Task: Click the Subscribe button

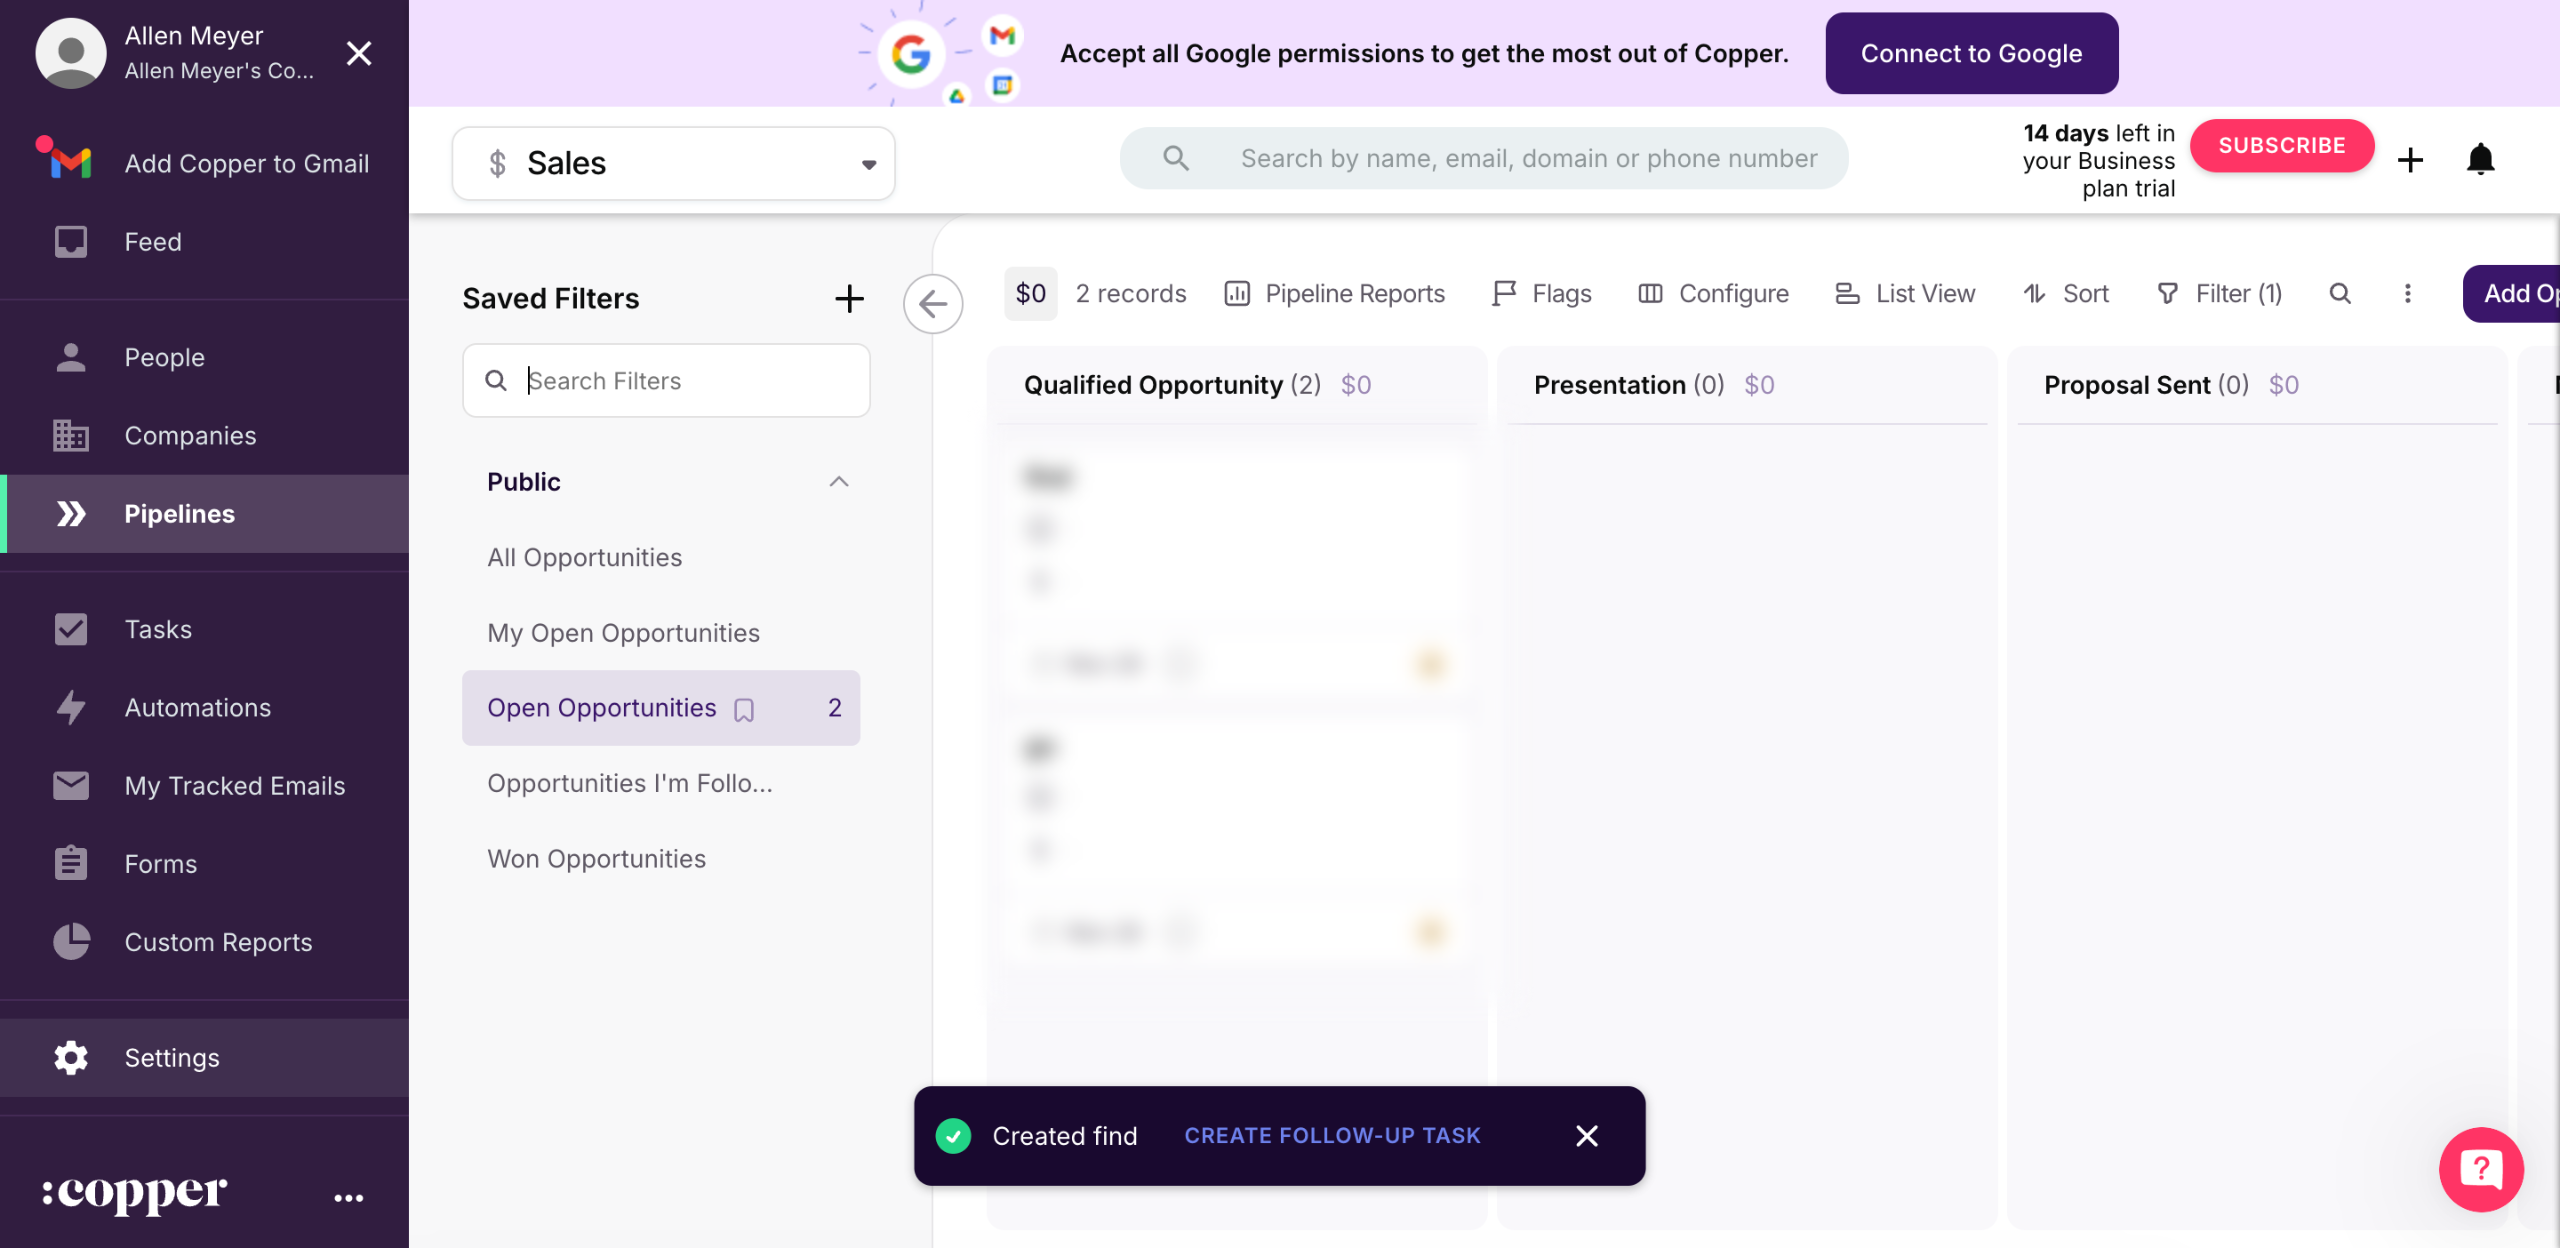Action: [2282, 146]
